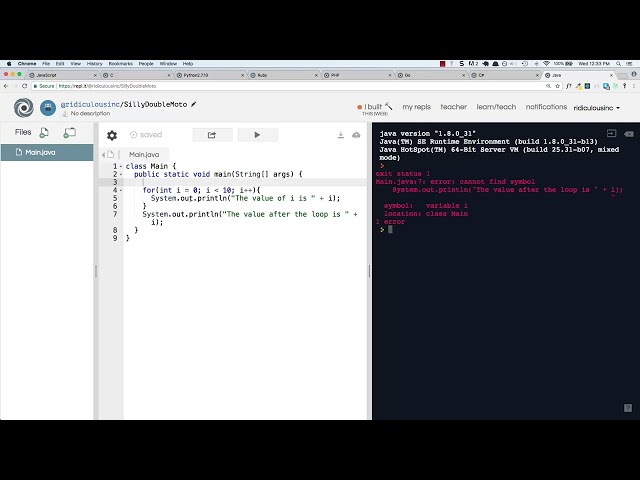The image size is (640, 480).
Task: Bookmark page with the star icon
Action: 558,86
